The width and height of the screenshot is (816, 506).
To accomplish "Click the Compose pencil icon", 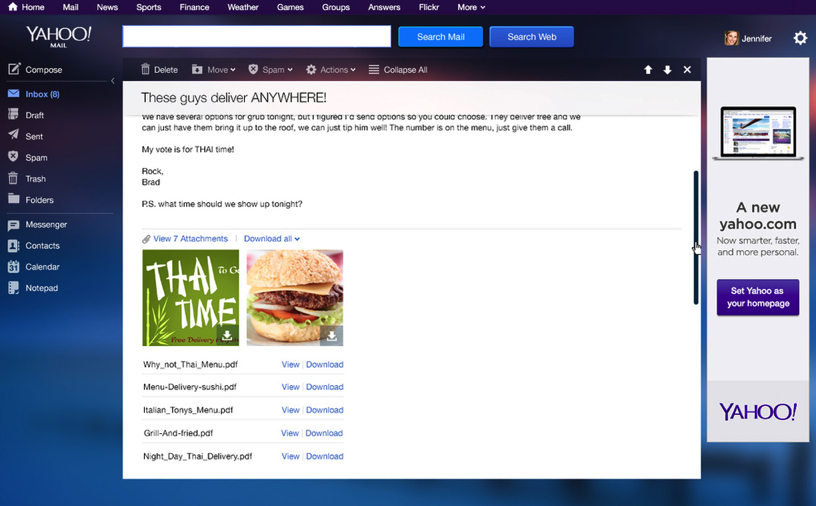I will pyautogui.click(x=14, y=69).
